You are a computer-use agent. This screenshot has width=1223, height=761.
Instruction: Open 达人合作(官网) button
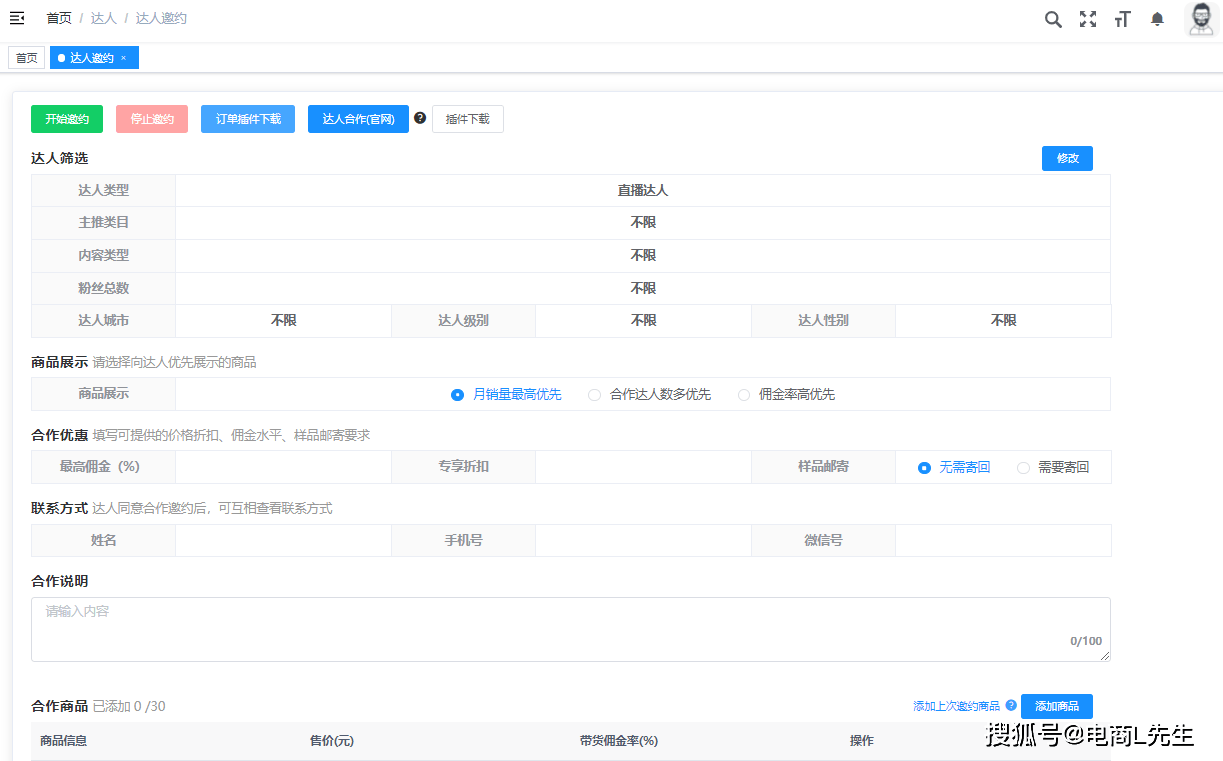358,119
